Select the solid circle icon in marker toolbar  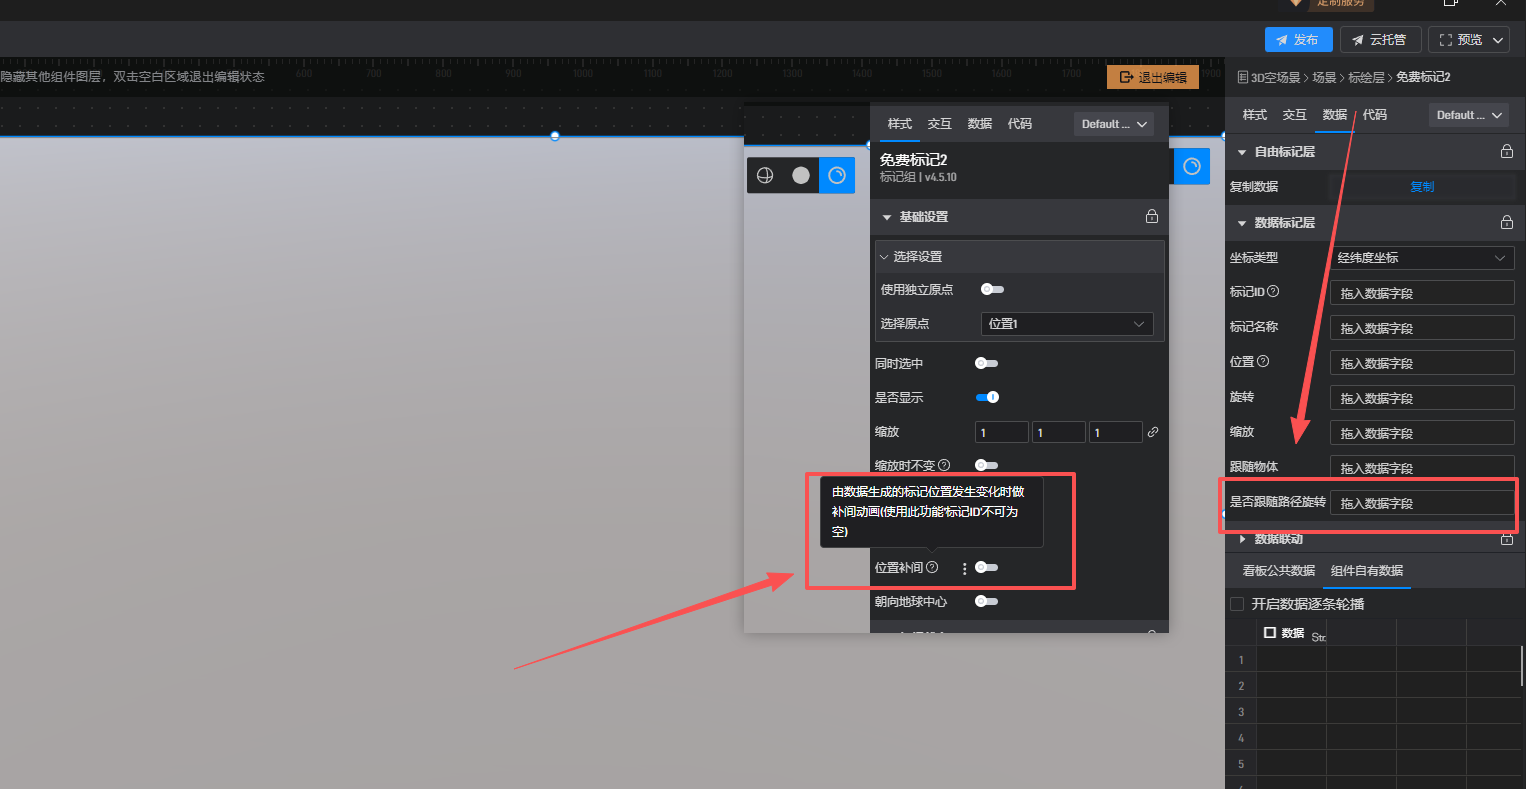click(x=801, y=175)
